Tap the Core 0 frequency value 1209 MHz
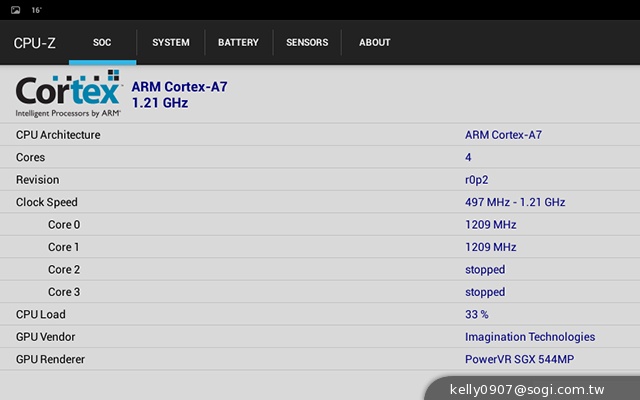The width and height of the screenshot is (640, 400). coord(490,225)
